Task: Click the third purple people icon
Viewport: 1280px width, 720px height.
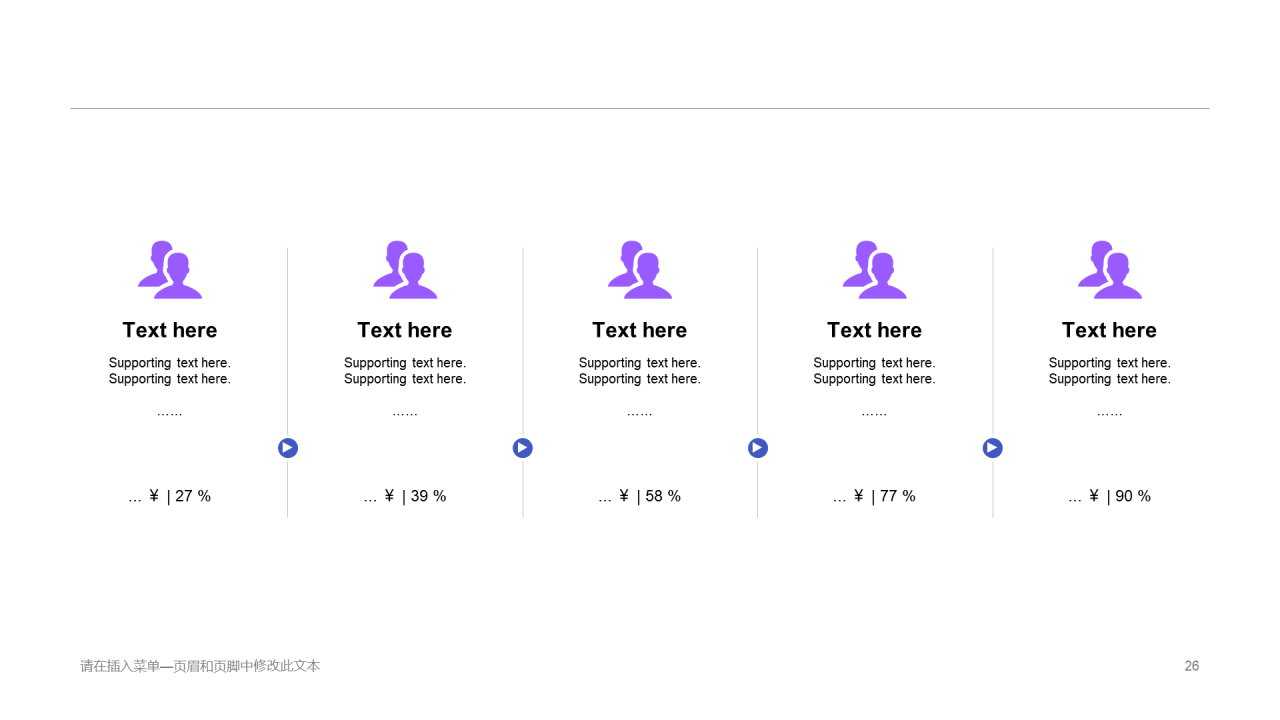Action: click(640, 270)
